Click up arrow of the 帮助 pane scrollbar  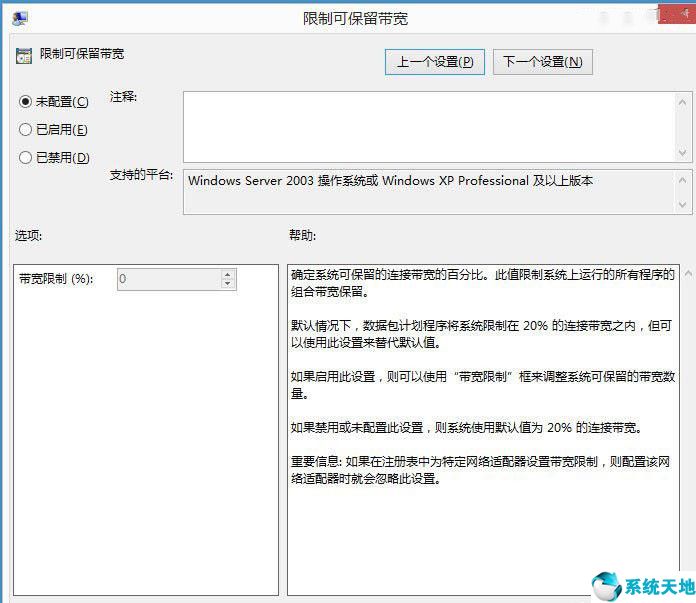(688, 273)
